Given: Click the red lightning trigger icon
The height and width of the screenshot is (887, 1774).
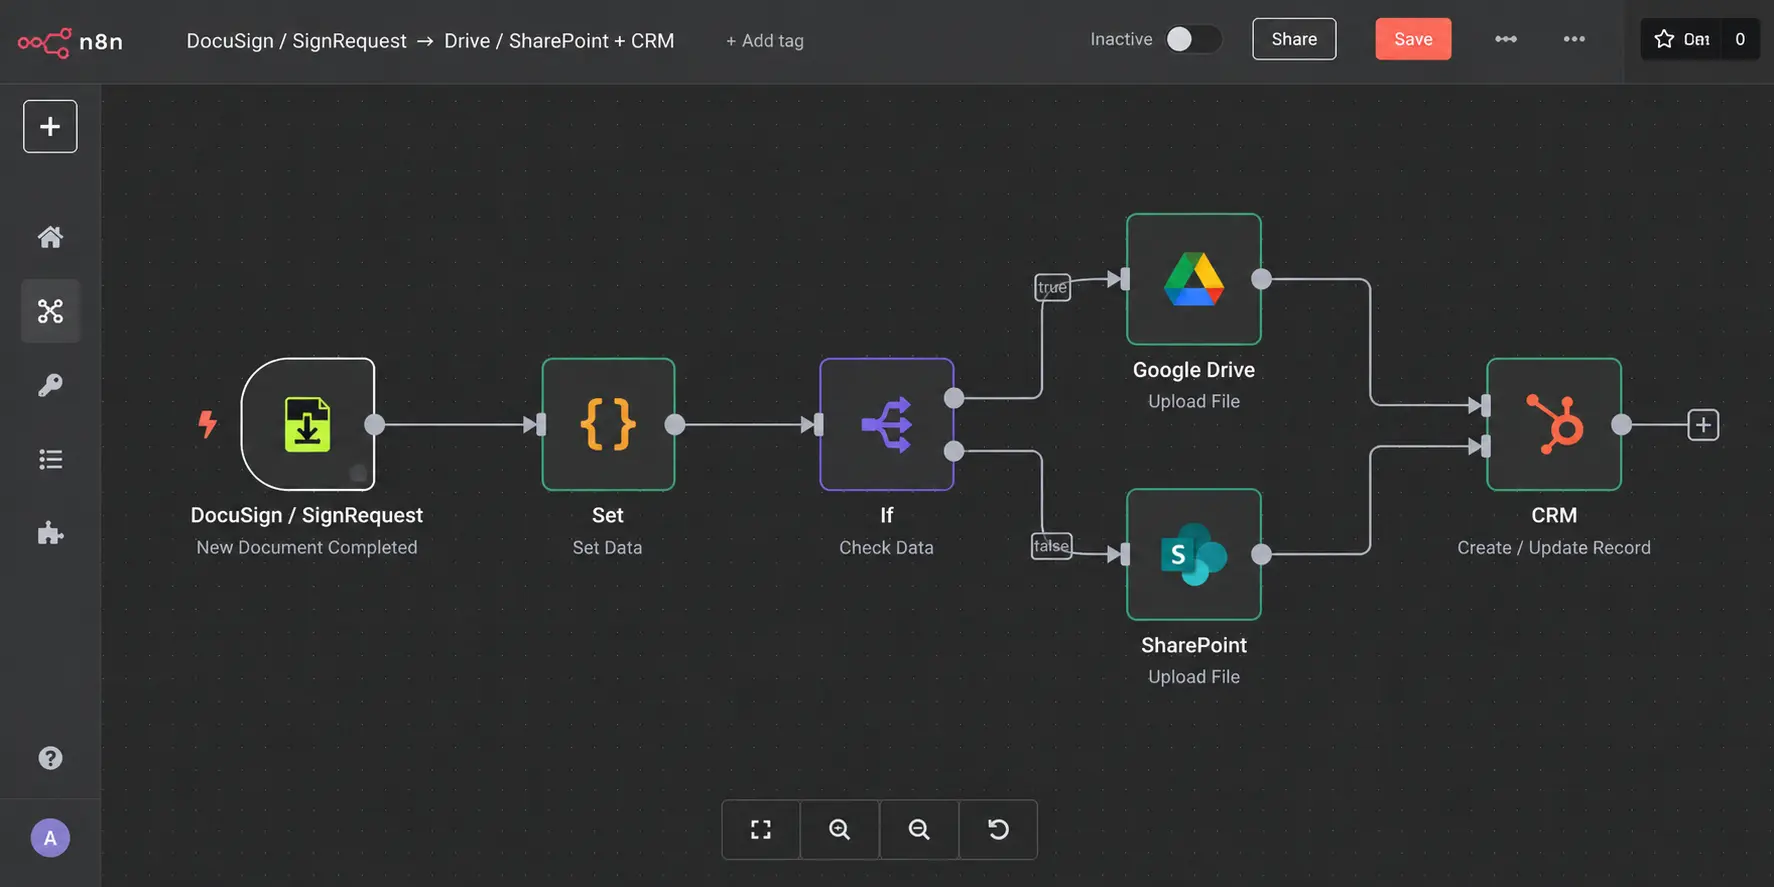Looking at the screenshot, I should [207, 424].
